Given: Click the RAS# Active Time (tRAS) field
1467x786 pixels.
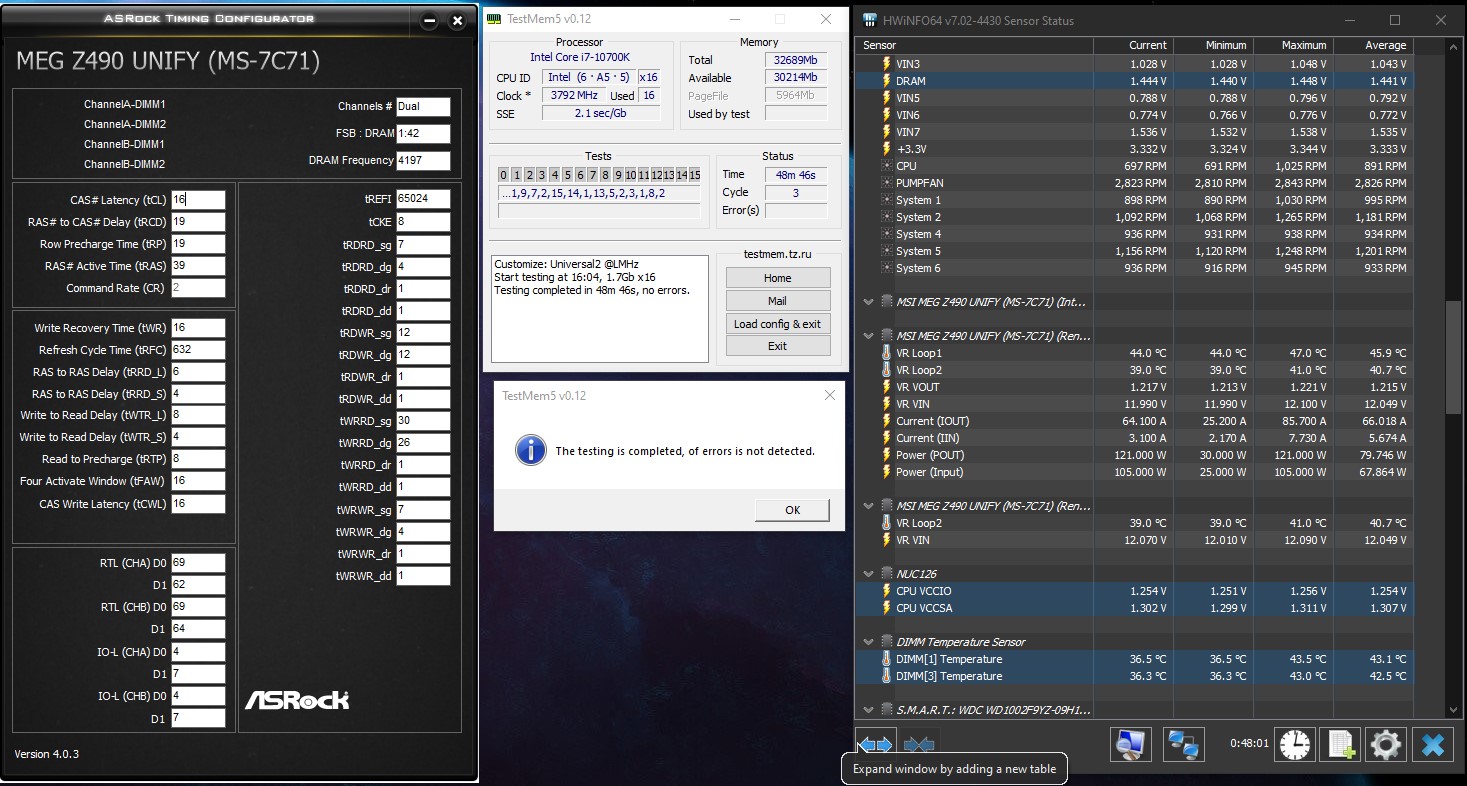Looking at the screenshot, I should (x=198, y=266).
